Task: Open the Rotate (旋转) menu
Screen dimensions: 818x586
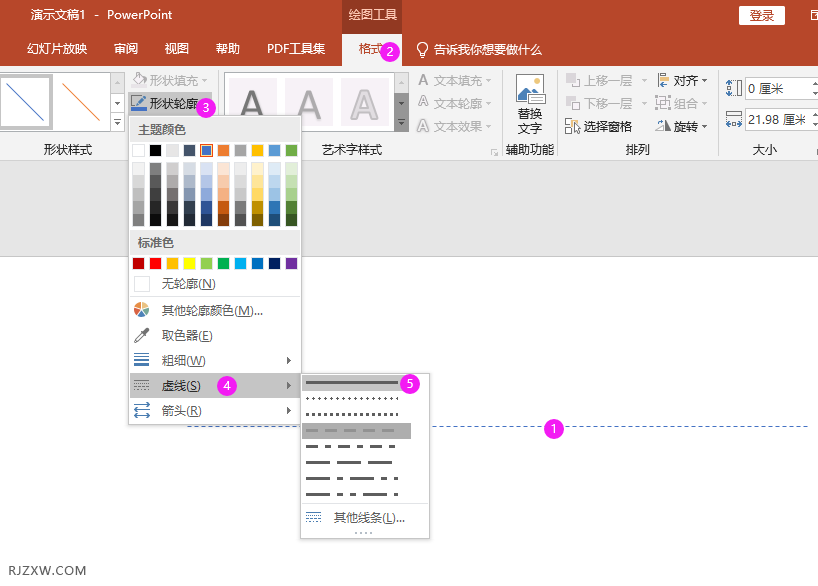Action: (681, 126)
